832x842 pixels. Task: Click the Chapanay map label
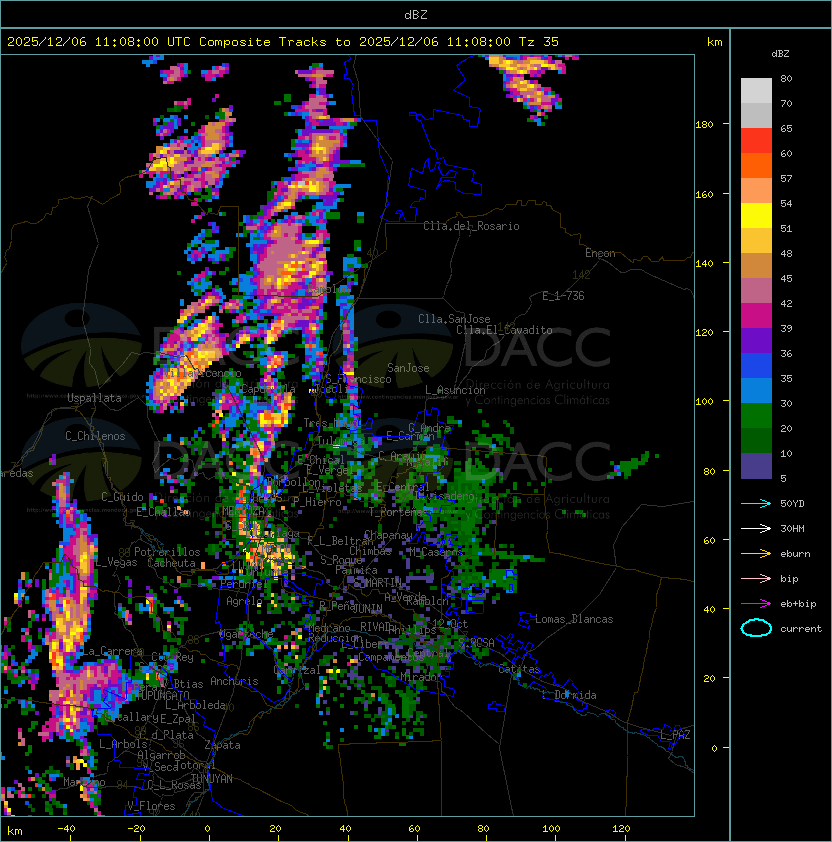[388, 535]
